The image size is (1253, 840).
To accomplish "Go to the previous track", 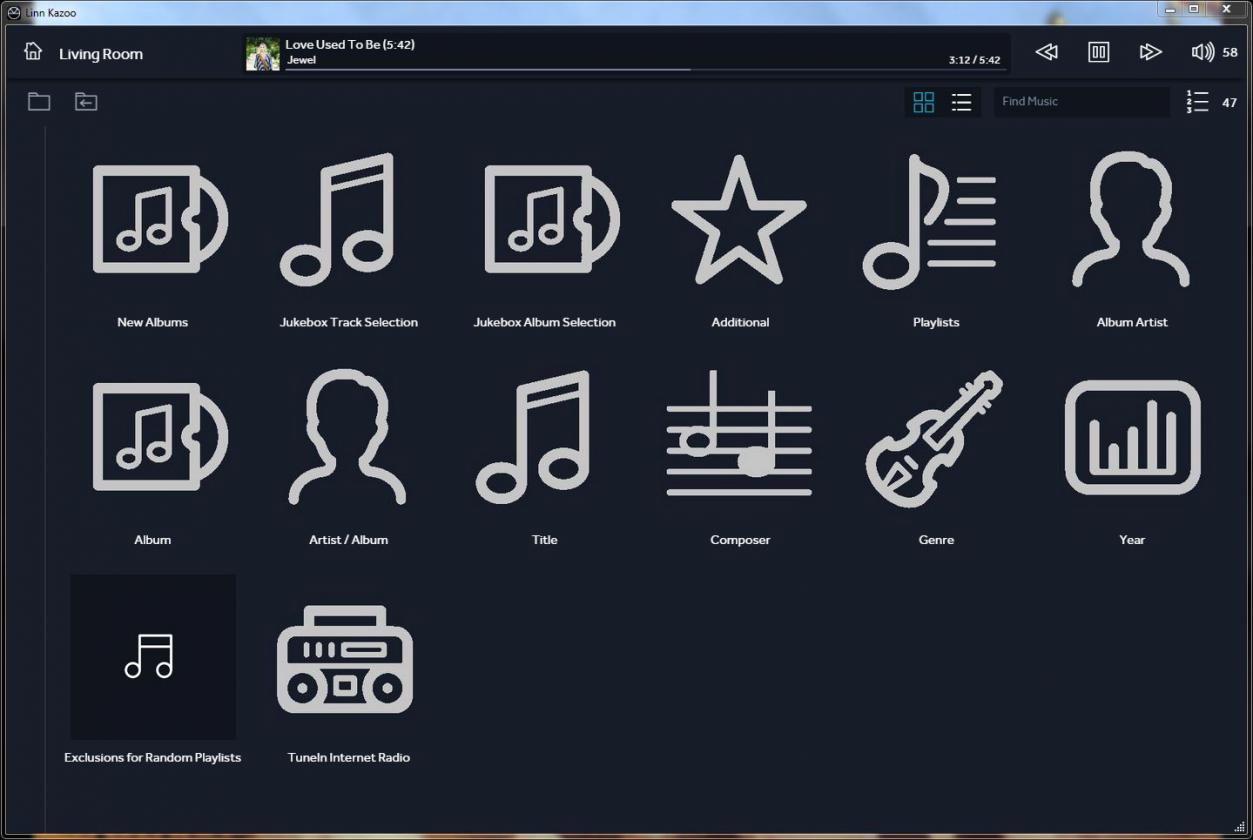I will (x=1046, y=52).
